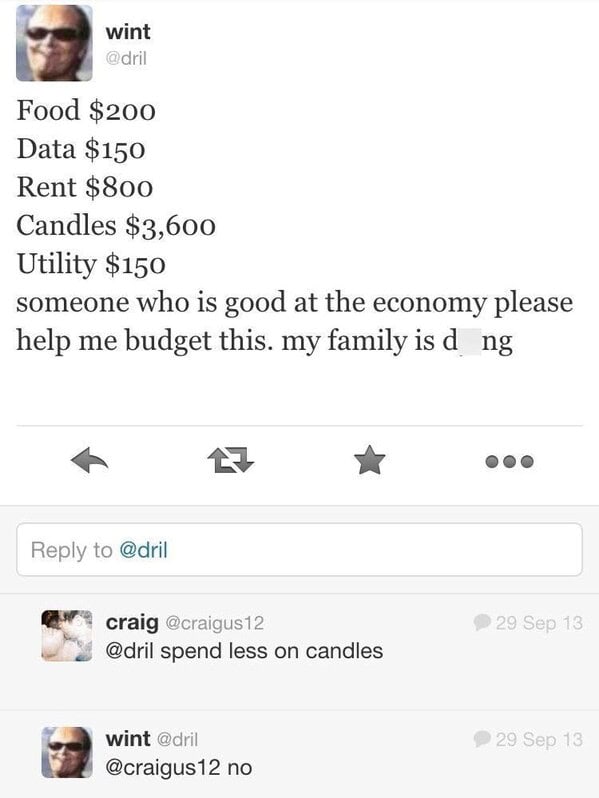Image resolution: width=599 pixels, height=798 pixels.
Task: Focus the Reply to @dril field
Action: [299, 550]
